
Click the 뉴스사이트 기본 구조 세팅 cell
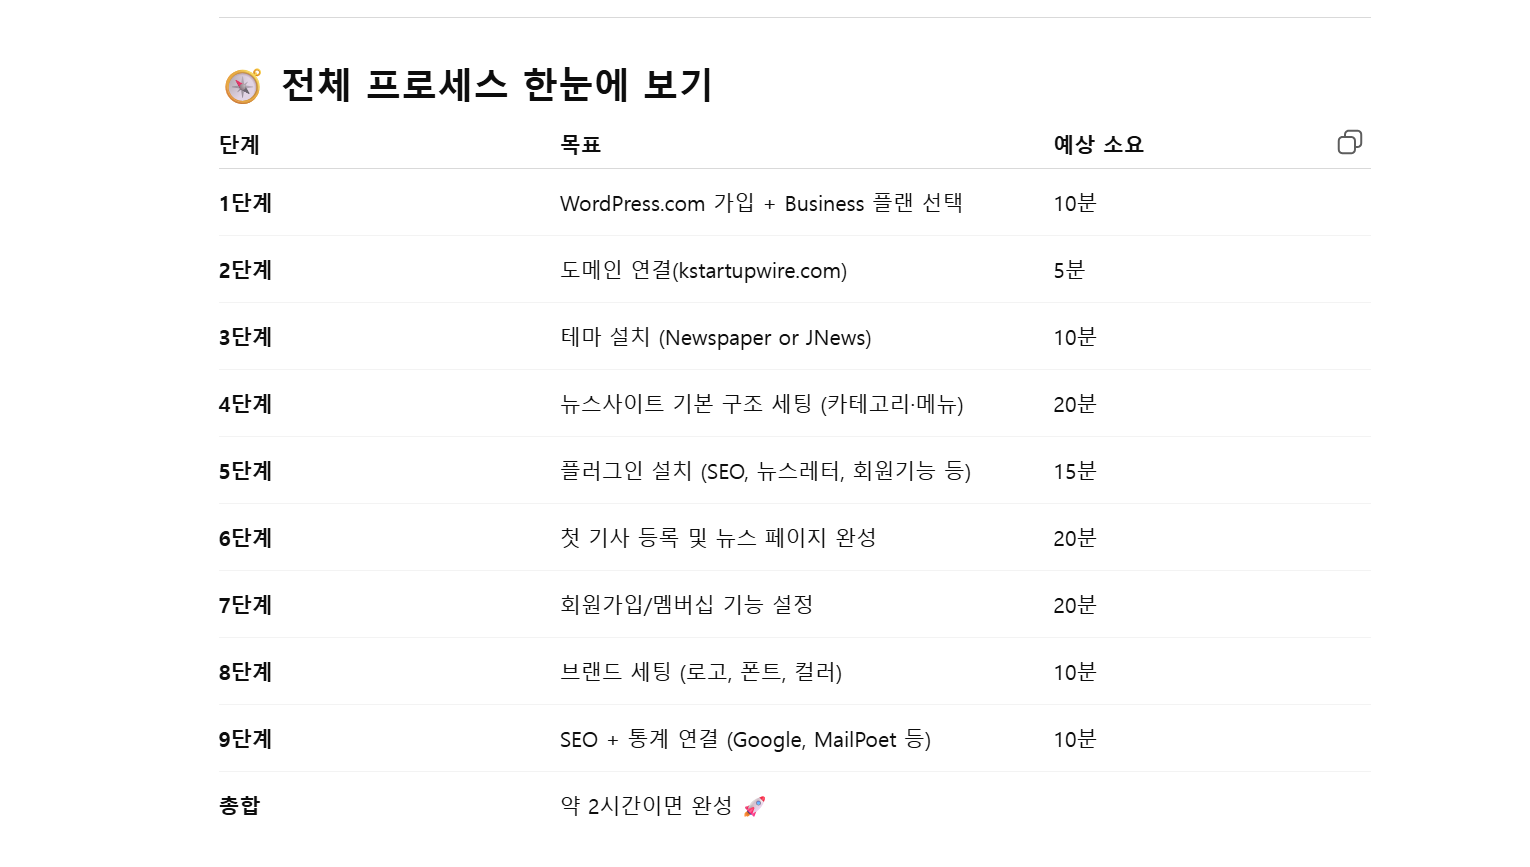[x=761, y=405]
